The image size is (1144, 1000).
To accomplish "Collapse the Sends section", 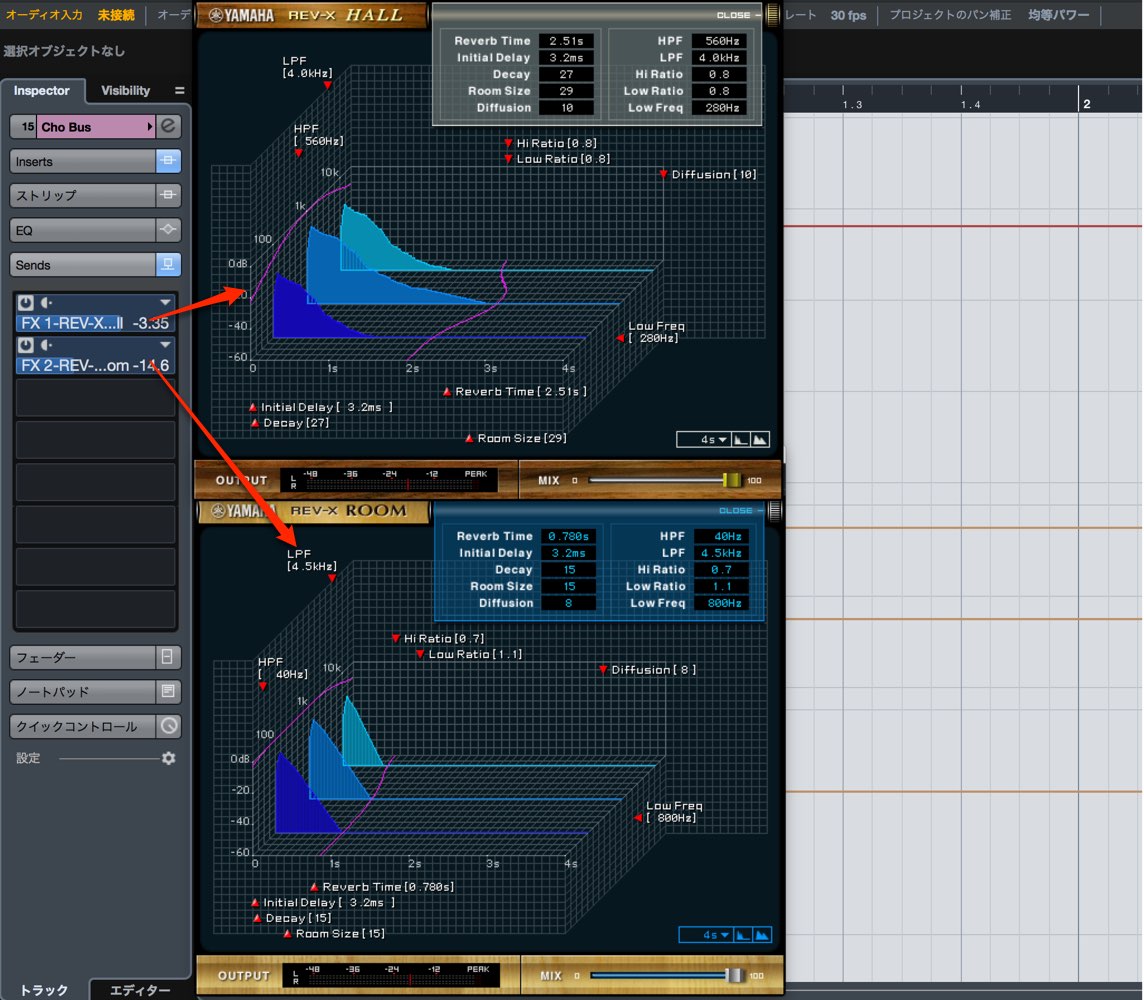I will pyautogui.click(x=83, y=265).
